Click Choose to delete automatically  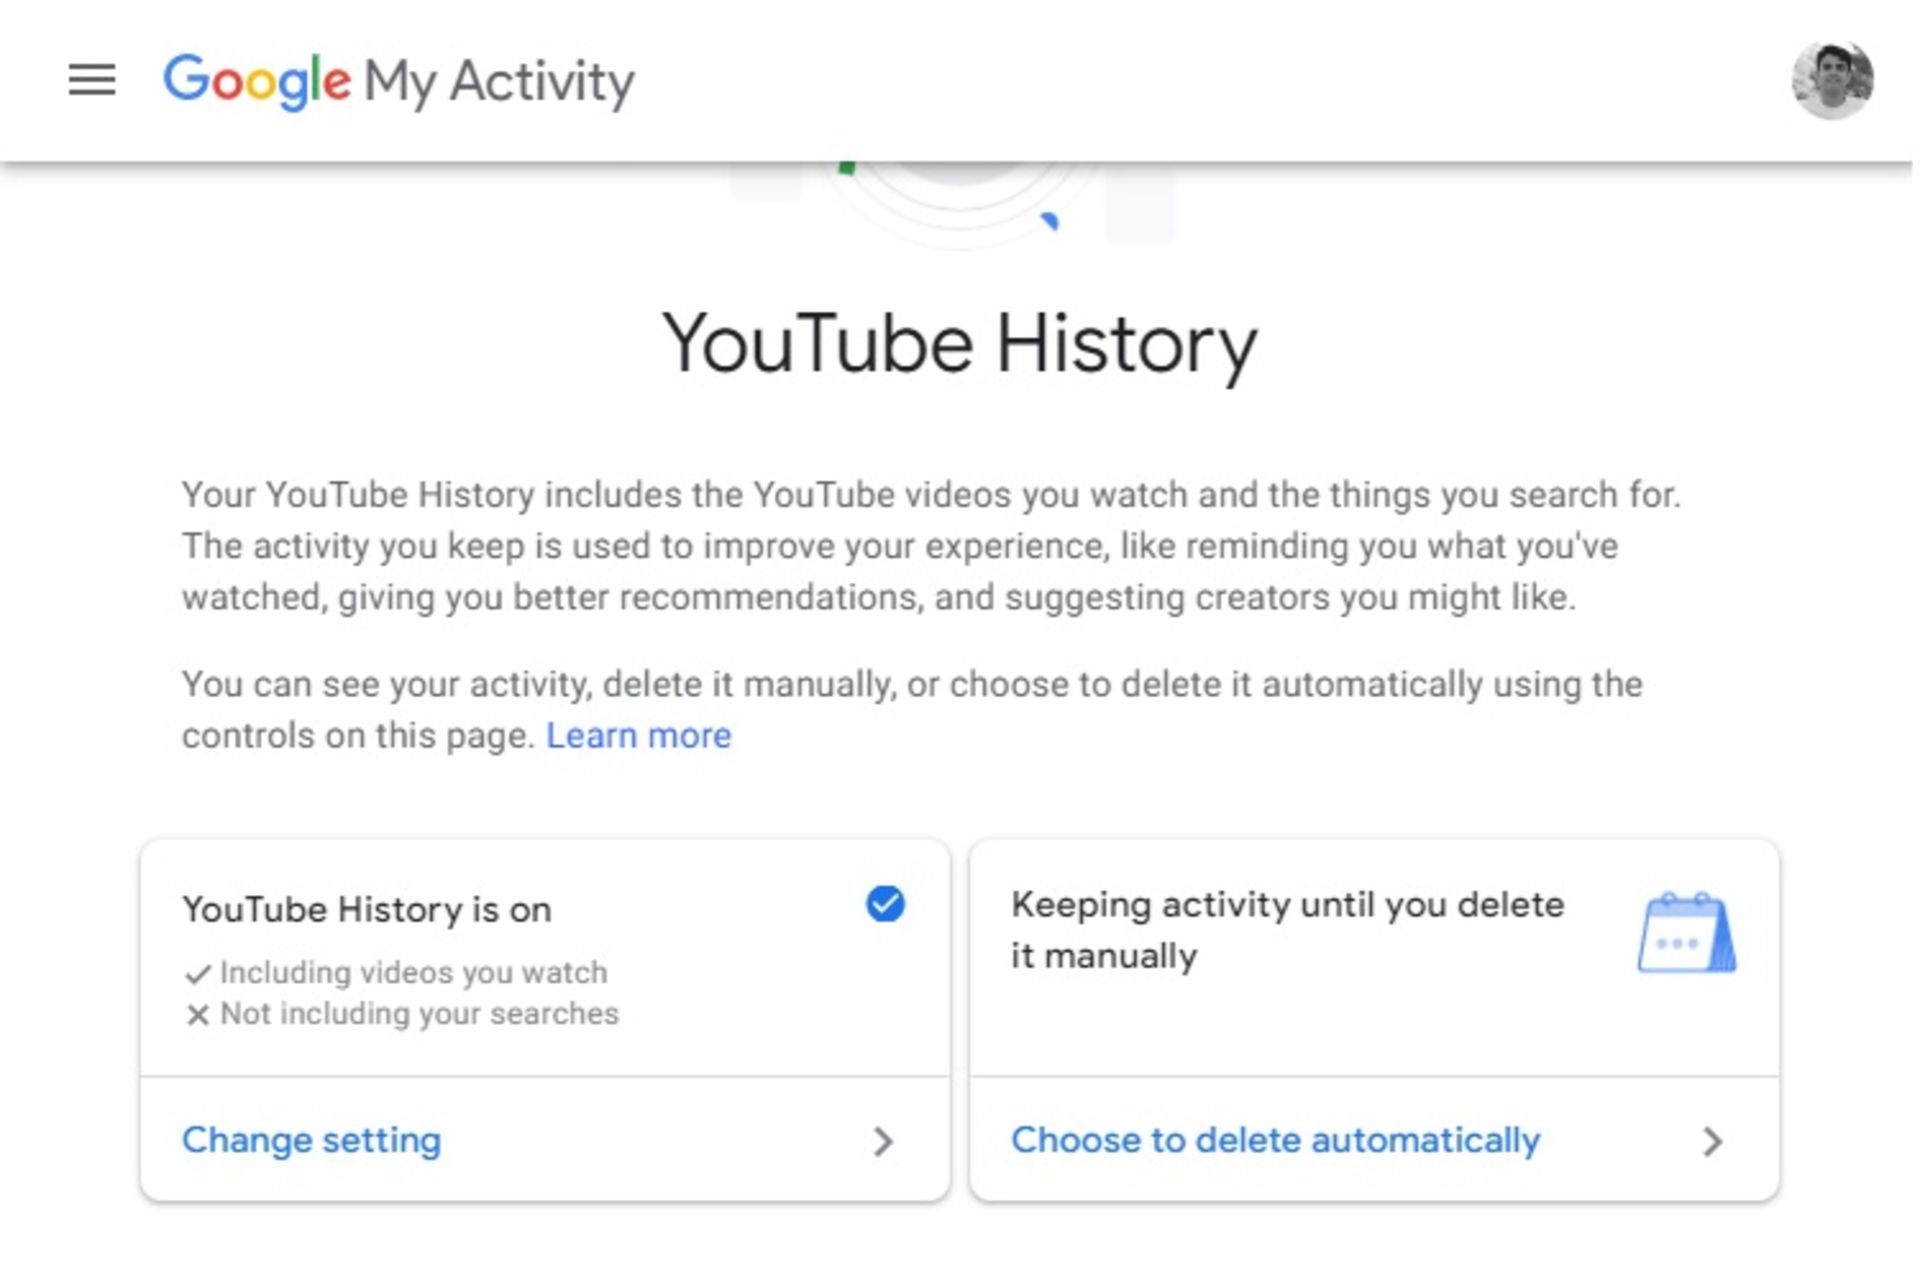1275,1140
